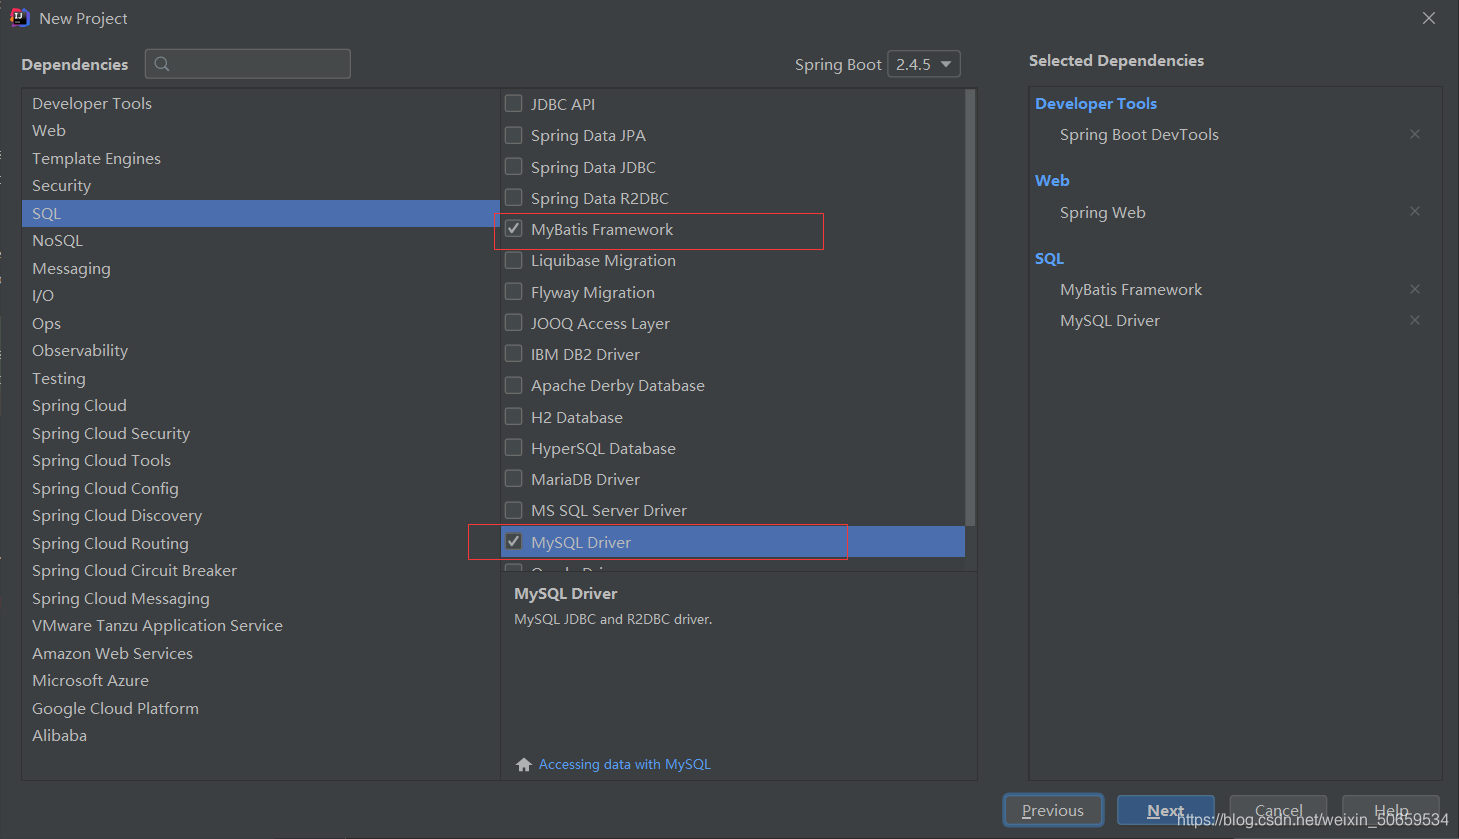The image size is (1459, 839).
Task: Select the Developer Tools category
Action: pyautogui.click(x=261, y=103)
